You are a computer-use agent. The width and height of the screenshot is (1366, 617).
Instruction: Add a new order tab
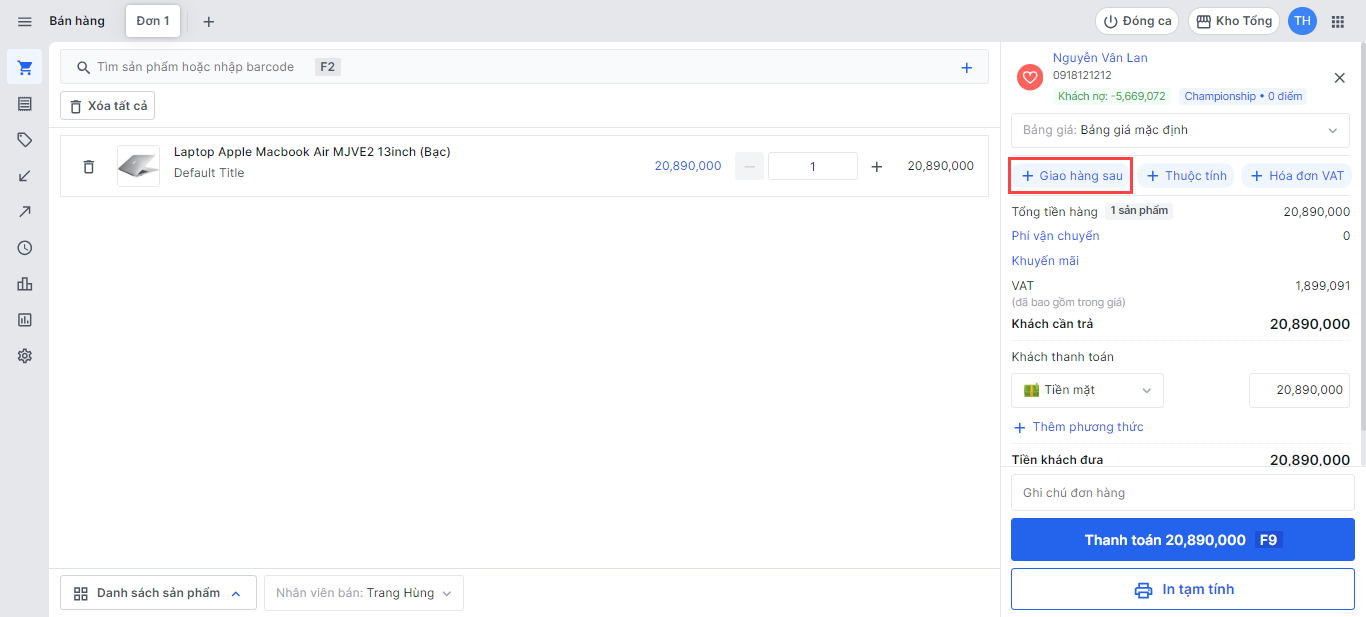click(x=209, y=21)
